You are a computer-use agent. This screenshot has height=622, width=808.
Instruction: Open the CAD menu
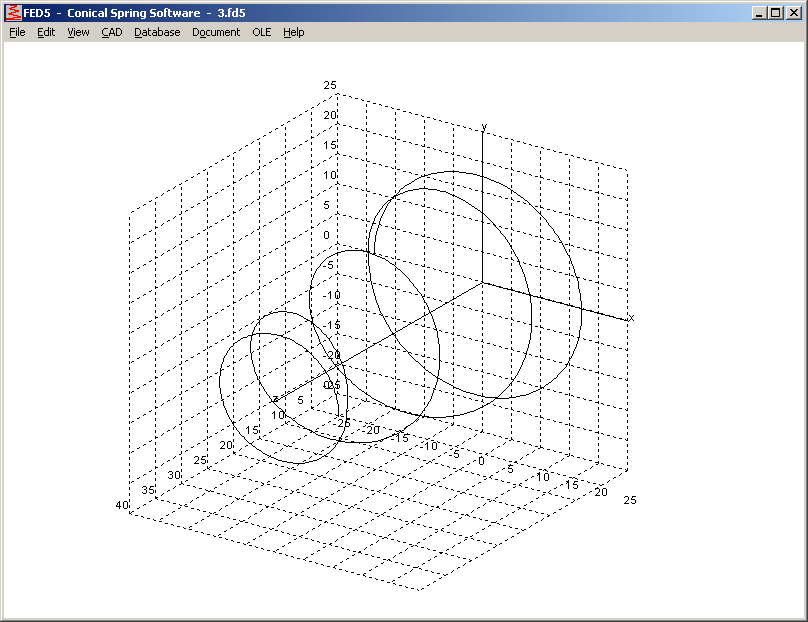[111, 32]
